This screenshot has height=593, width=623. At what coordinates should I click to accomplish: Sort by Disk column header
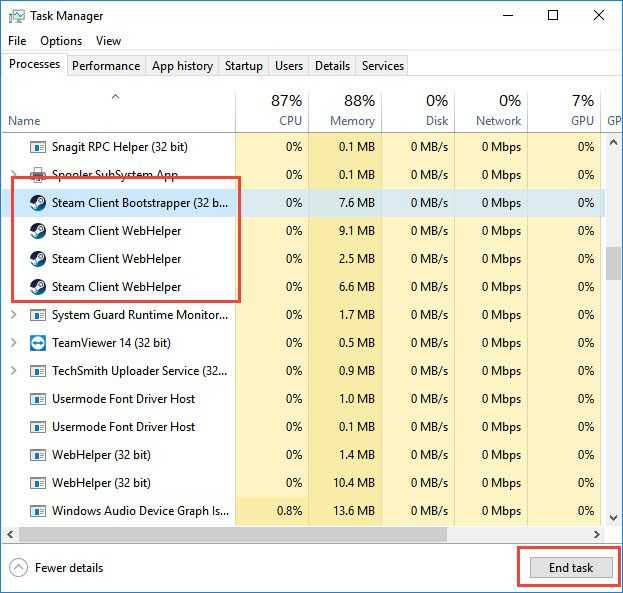[x=418, y=110]
